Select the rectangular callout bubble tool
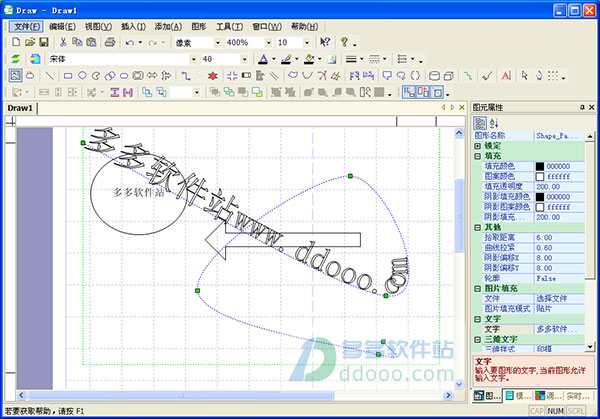This screenshot has height=419, width=600. 387,76
